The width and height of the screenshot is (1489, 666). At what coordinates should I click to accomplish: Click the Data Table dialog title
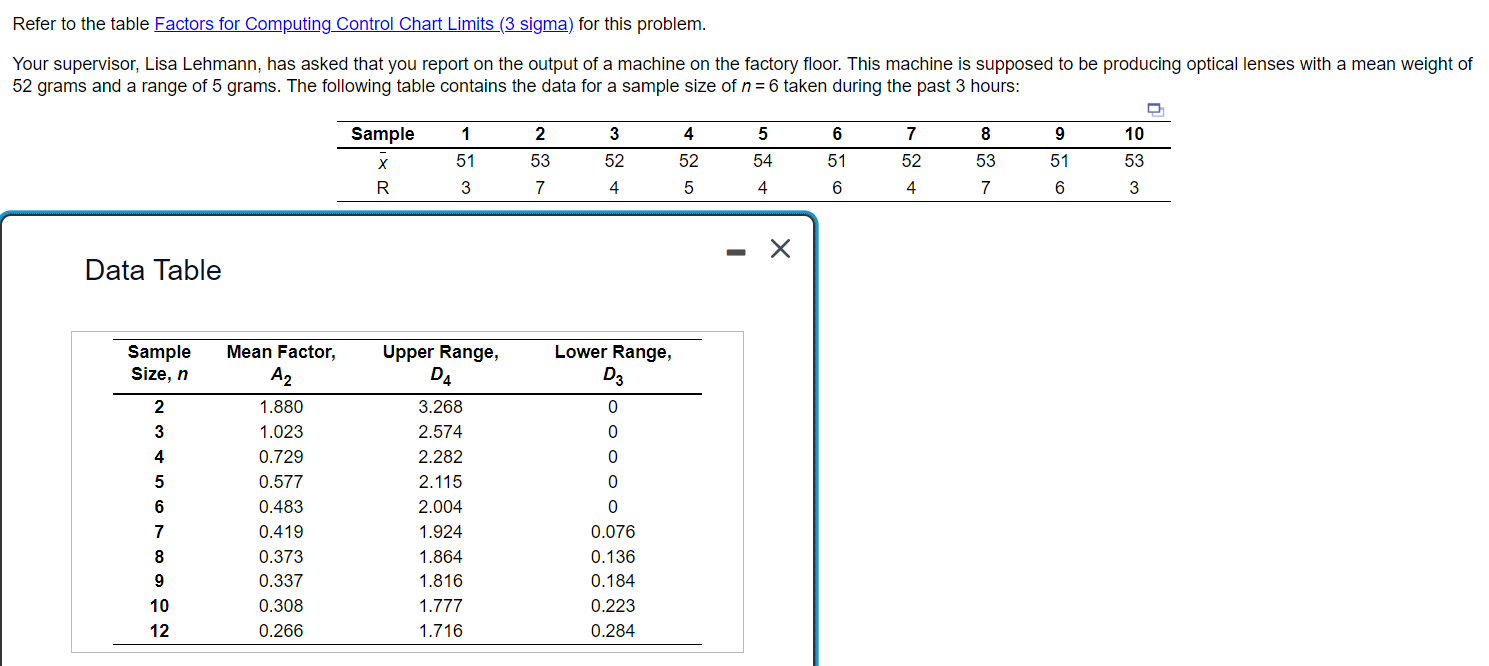152,270
